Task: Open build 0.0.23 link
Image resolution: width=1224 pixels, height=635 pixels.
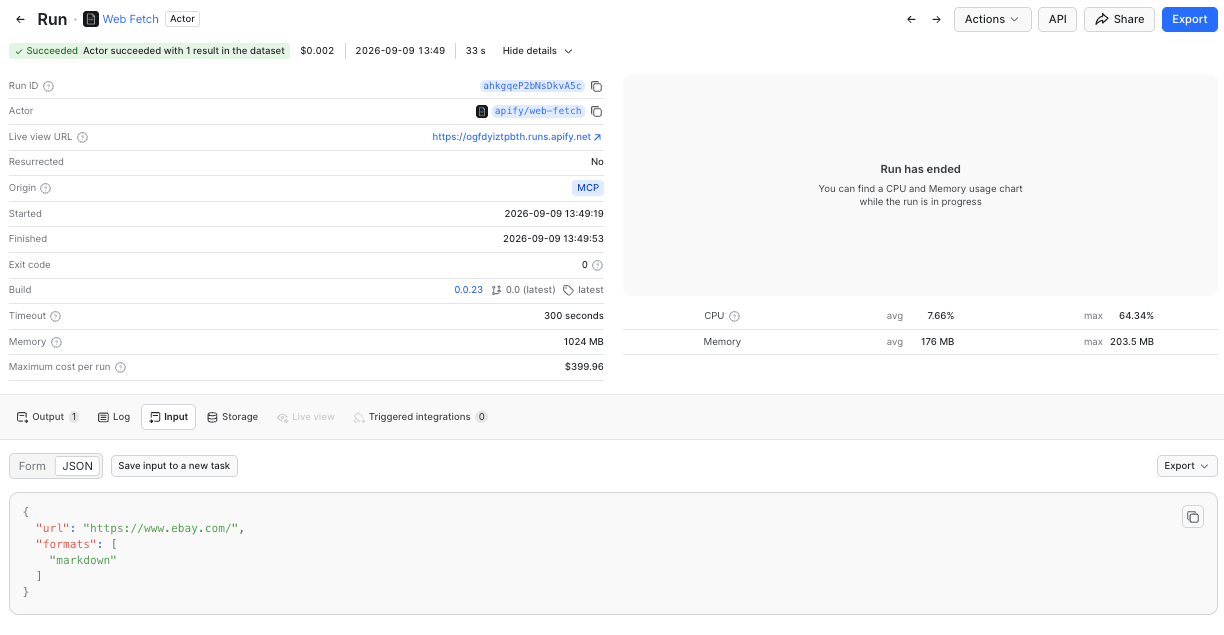Action: pos(468,290)
